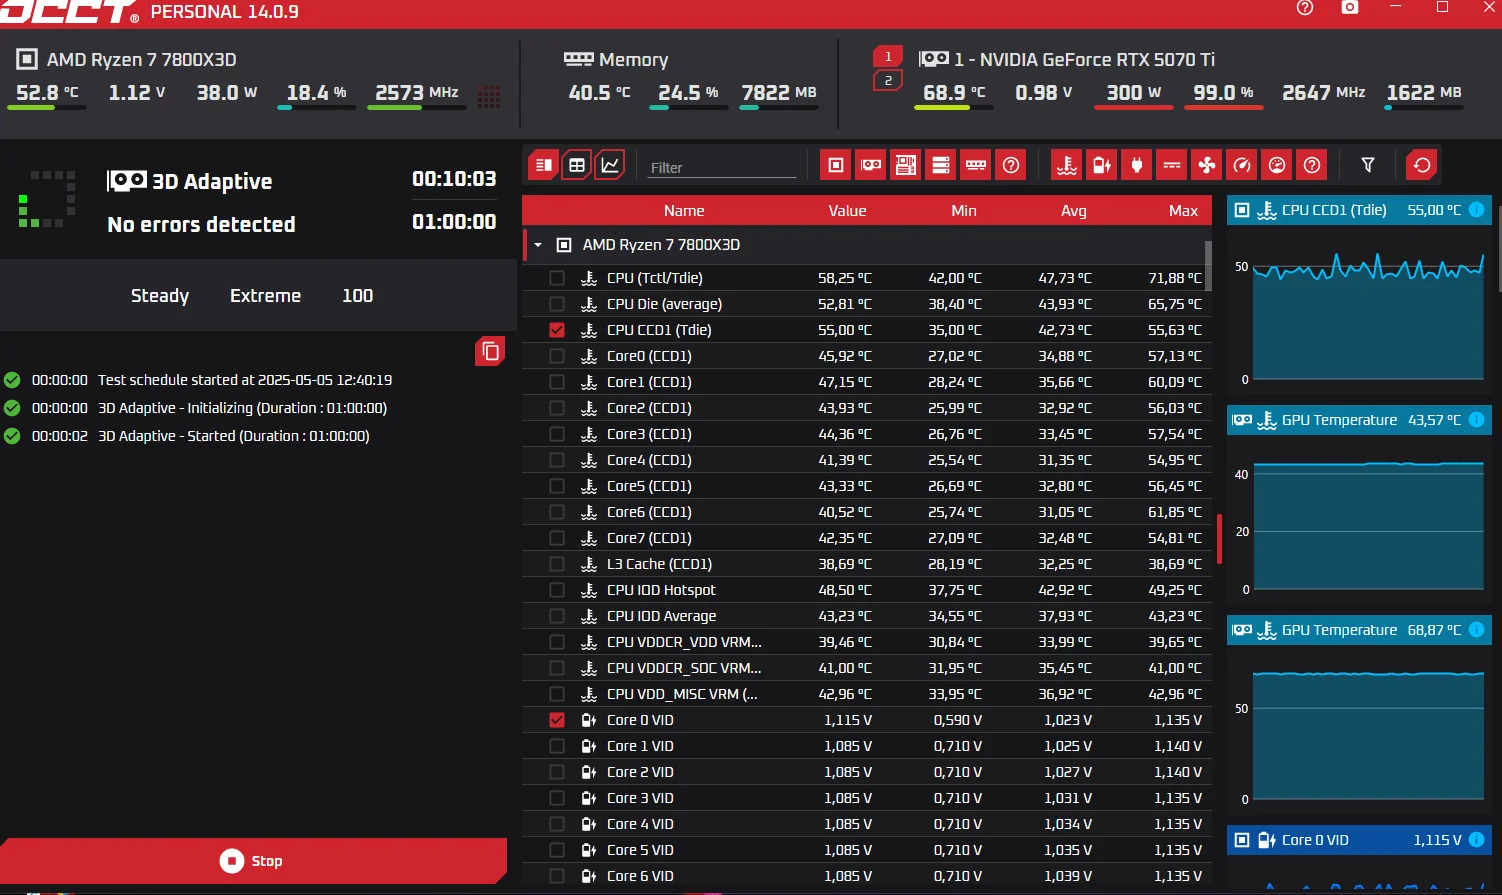This screenshot has width=1502, height=895.
Task: Click the Steady test mode label
Action: pos(160,296)
